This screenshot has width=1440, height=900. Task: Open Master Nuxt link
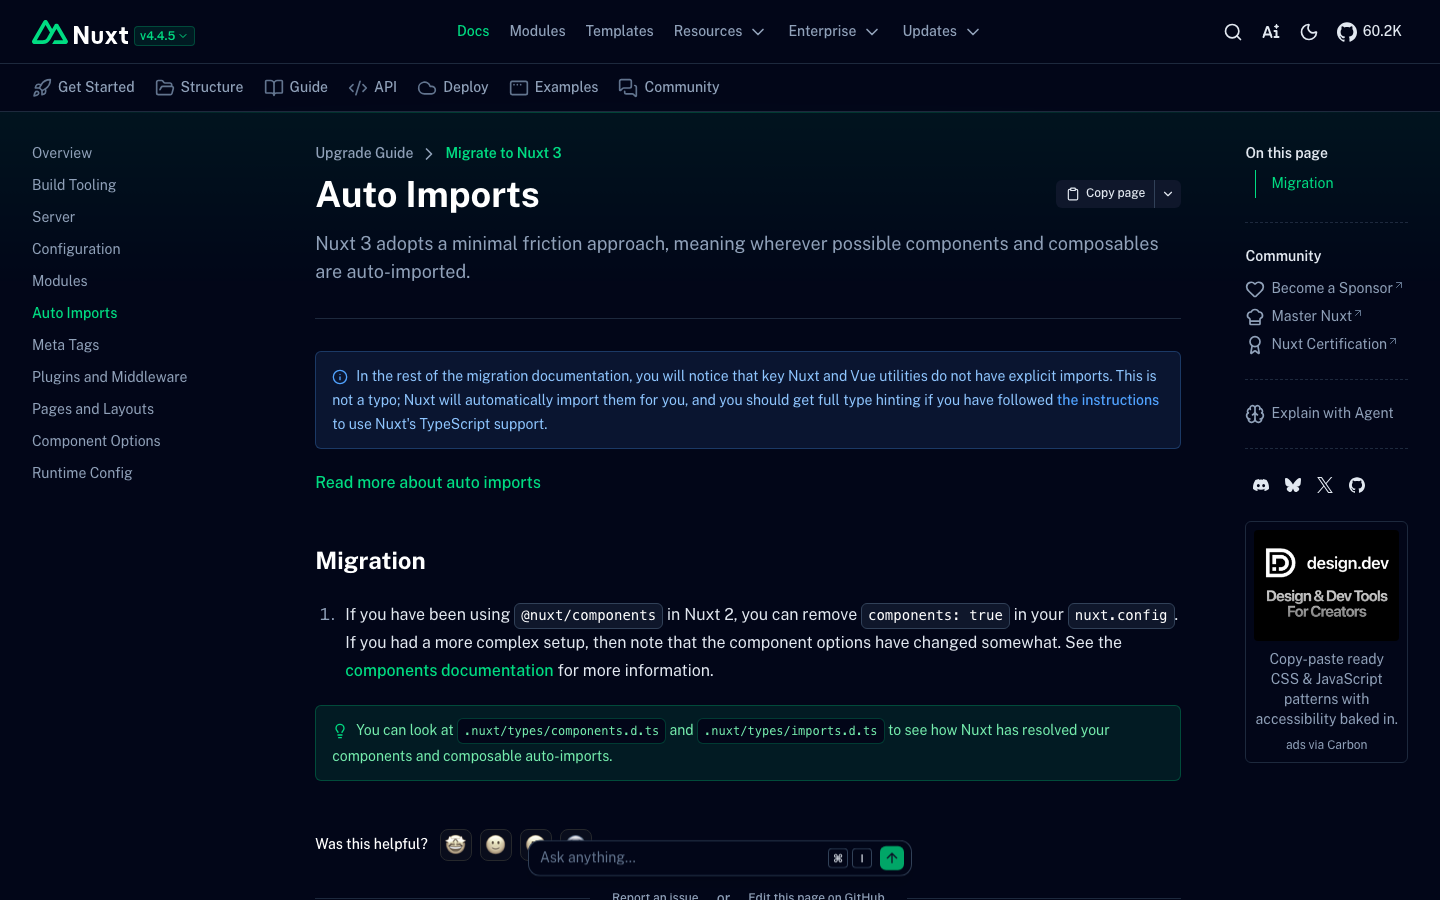point(1304,316)
